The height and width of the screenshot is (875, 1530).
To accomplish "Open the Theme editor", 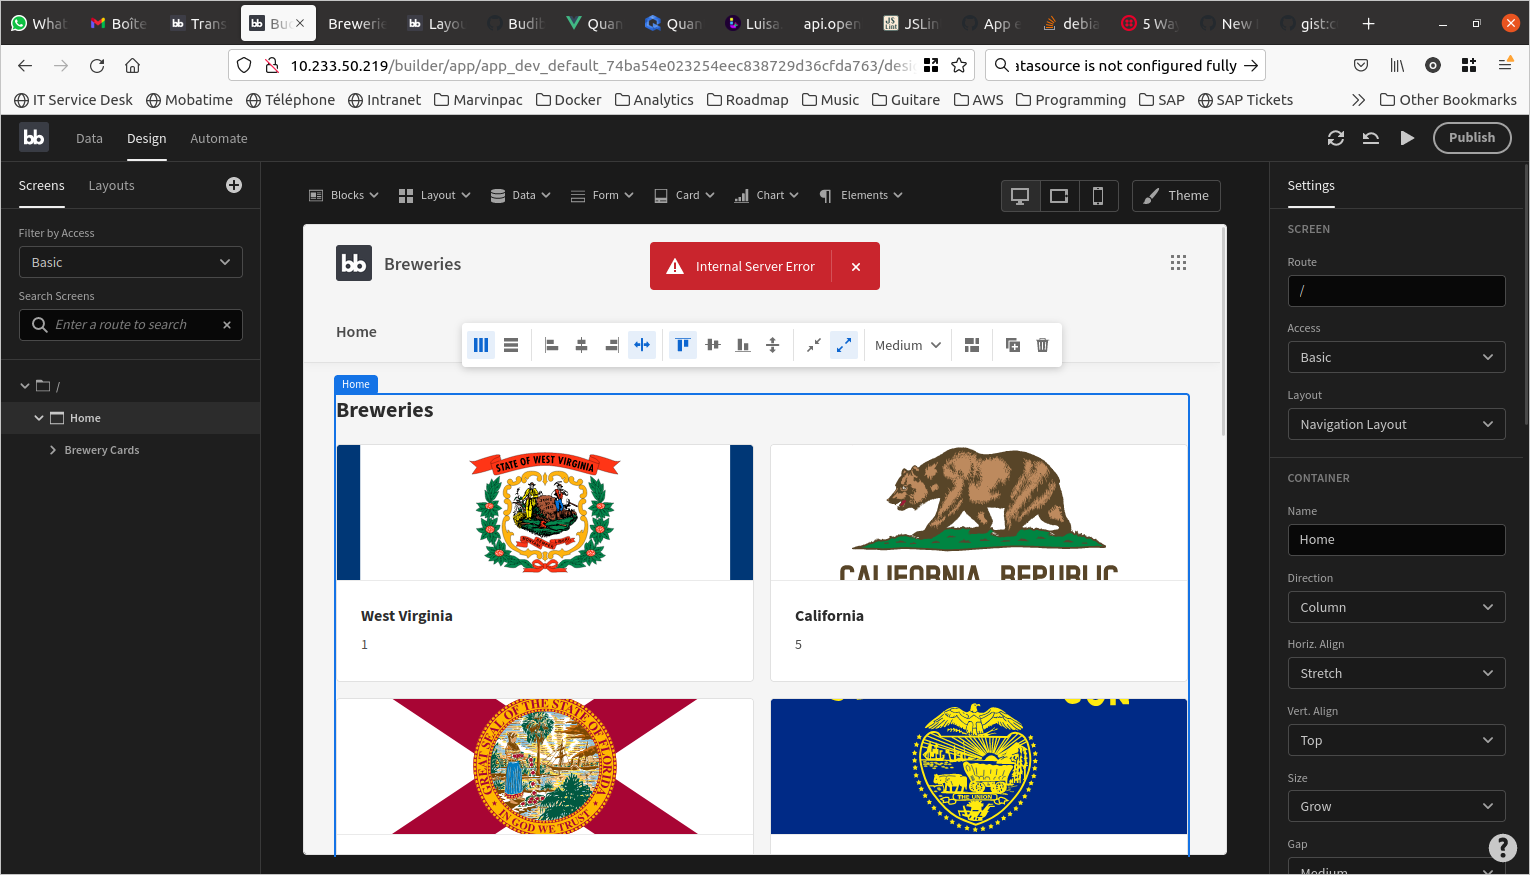I will click(1176, 196).
